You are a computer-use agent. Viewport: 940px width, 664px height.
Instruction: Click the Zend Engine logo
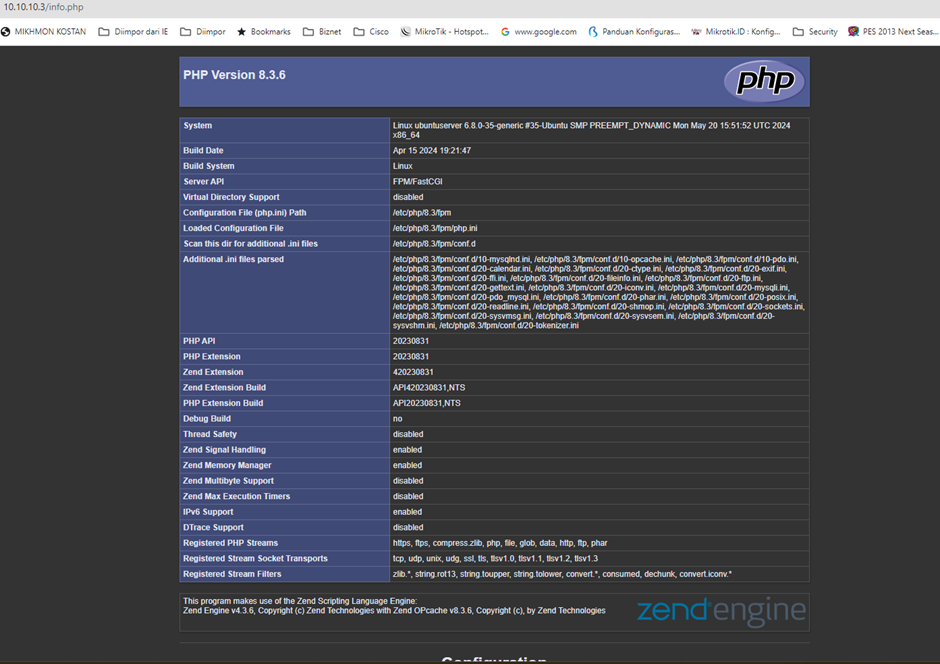[x=721, y=610]
